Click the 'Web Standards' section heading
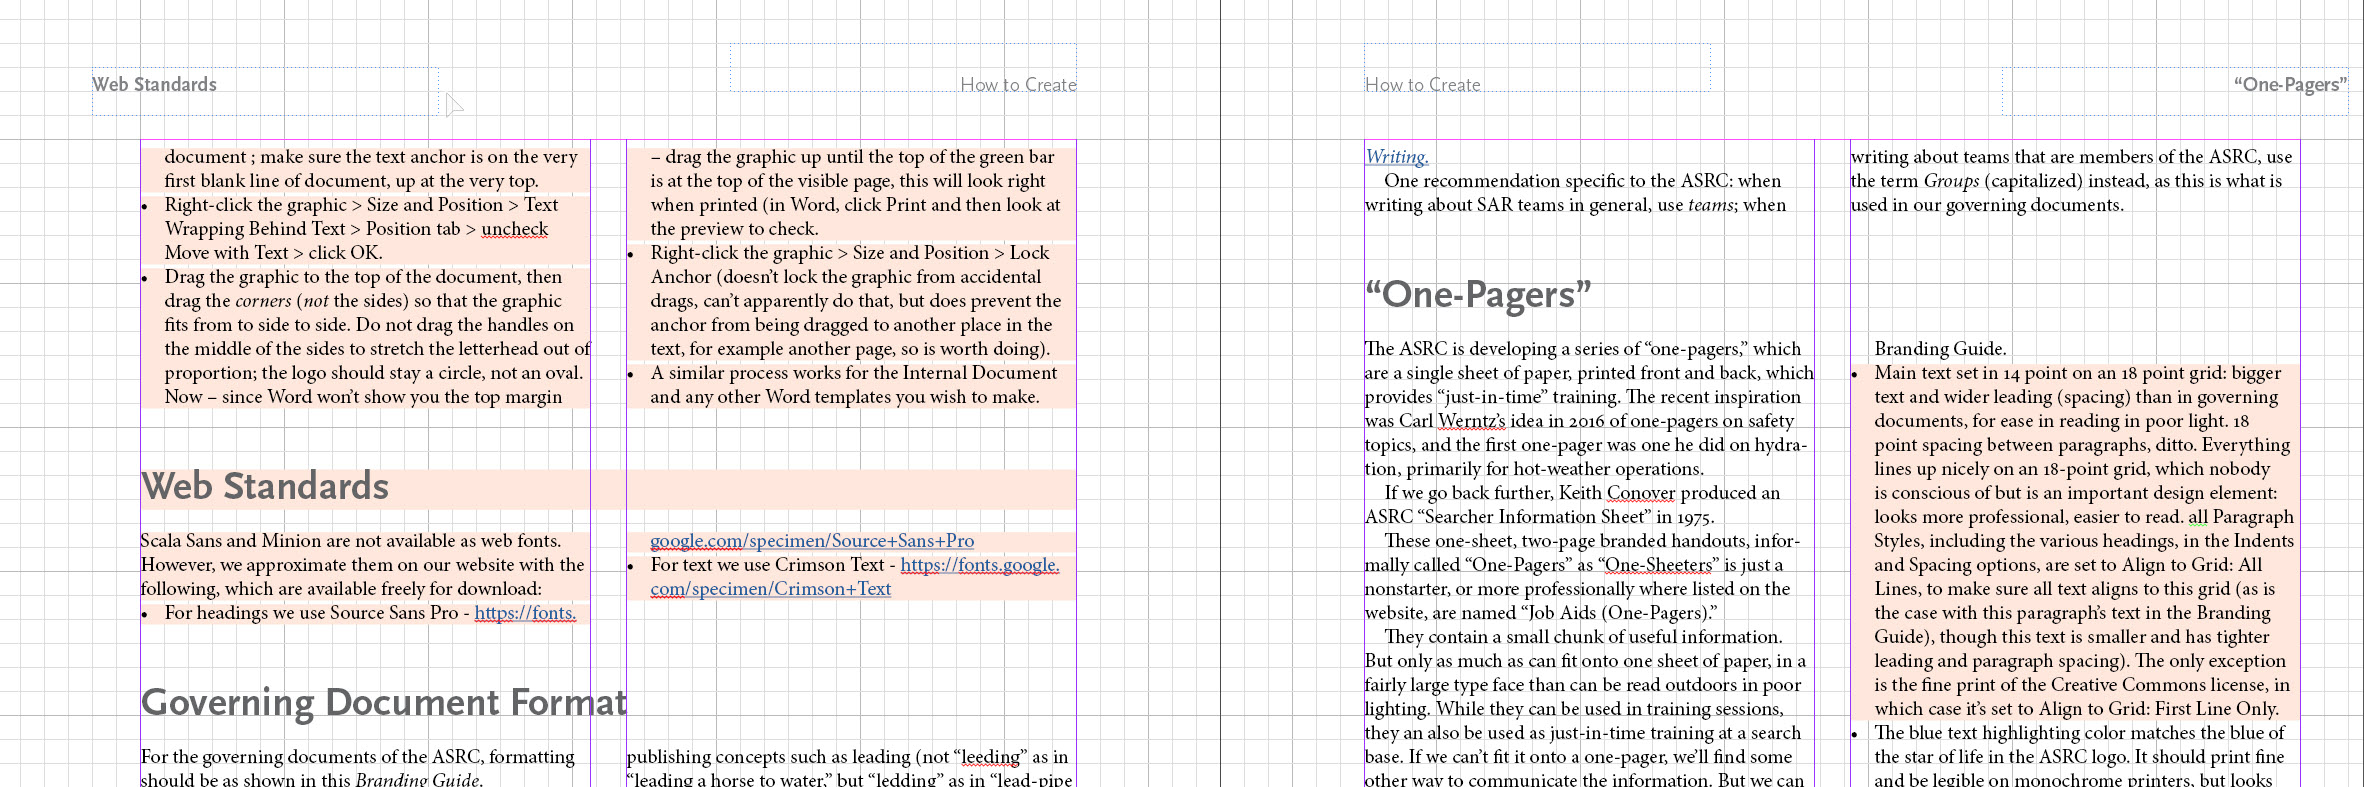2364x787 pixels. point(265,486)
